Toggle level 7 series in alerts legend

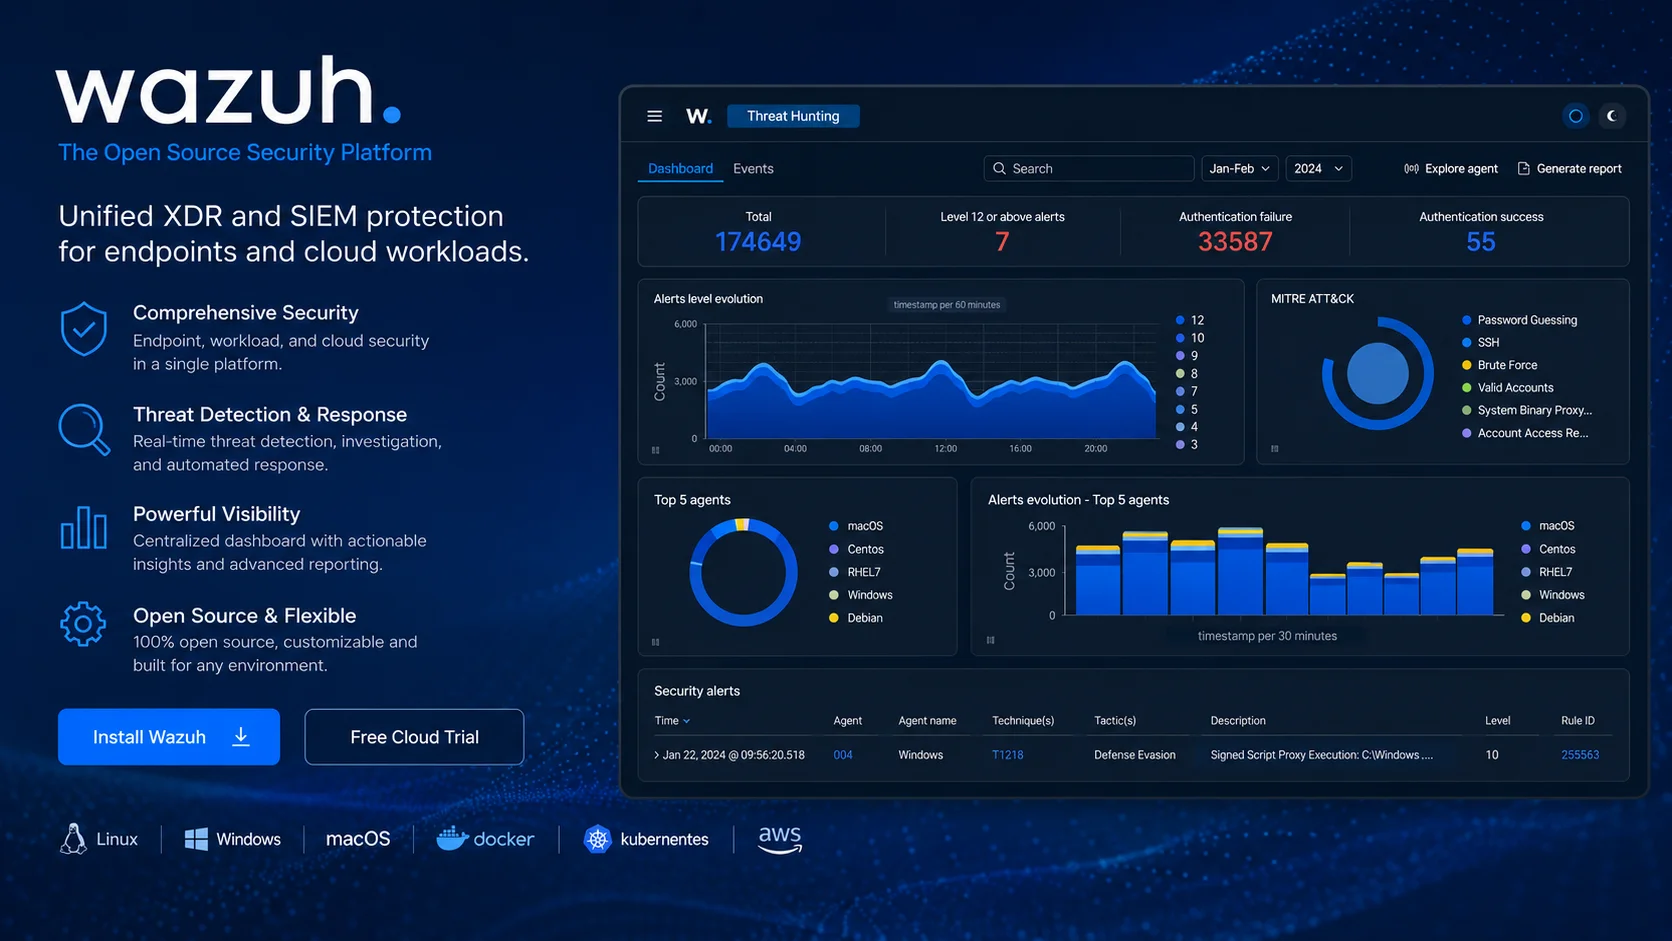pyautogui.click(x=1187, y=391)
